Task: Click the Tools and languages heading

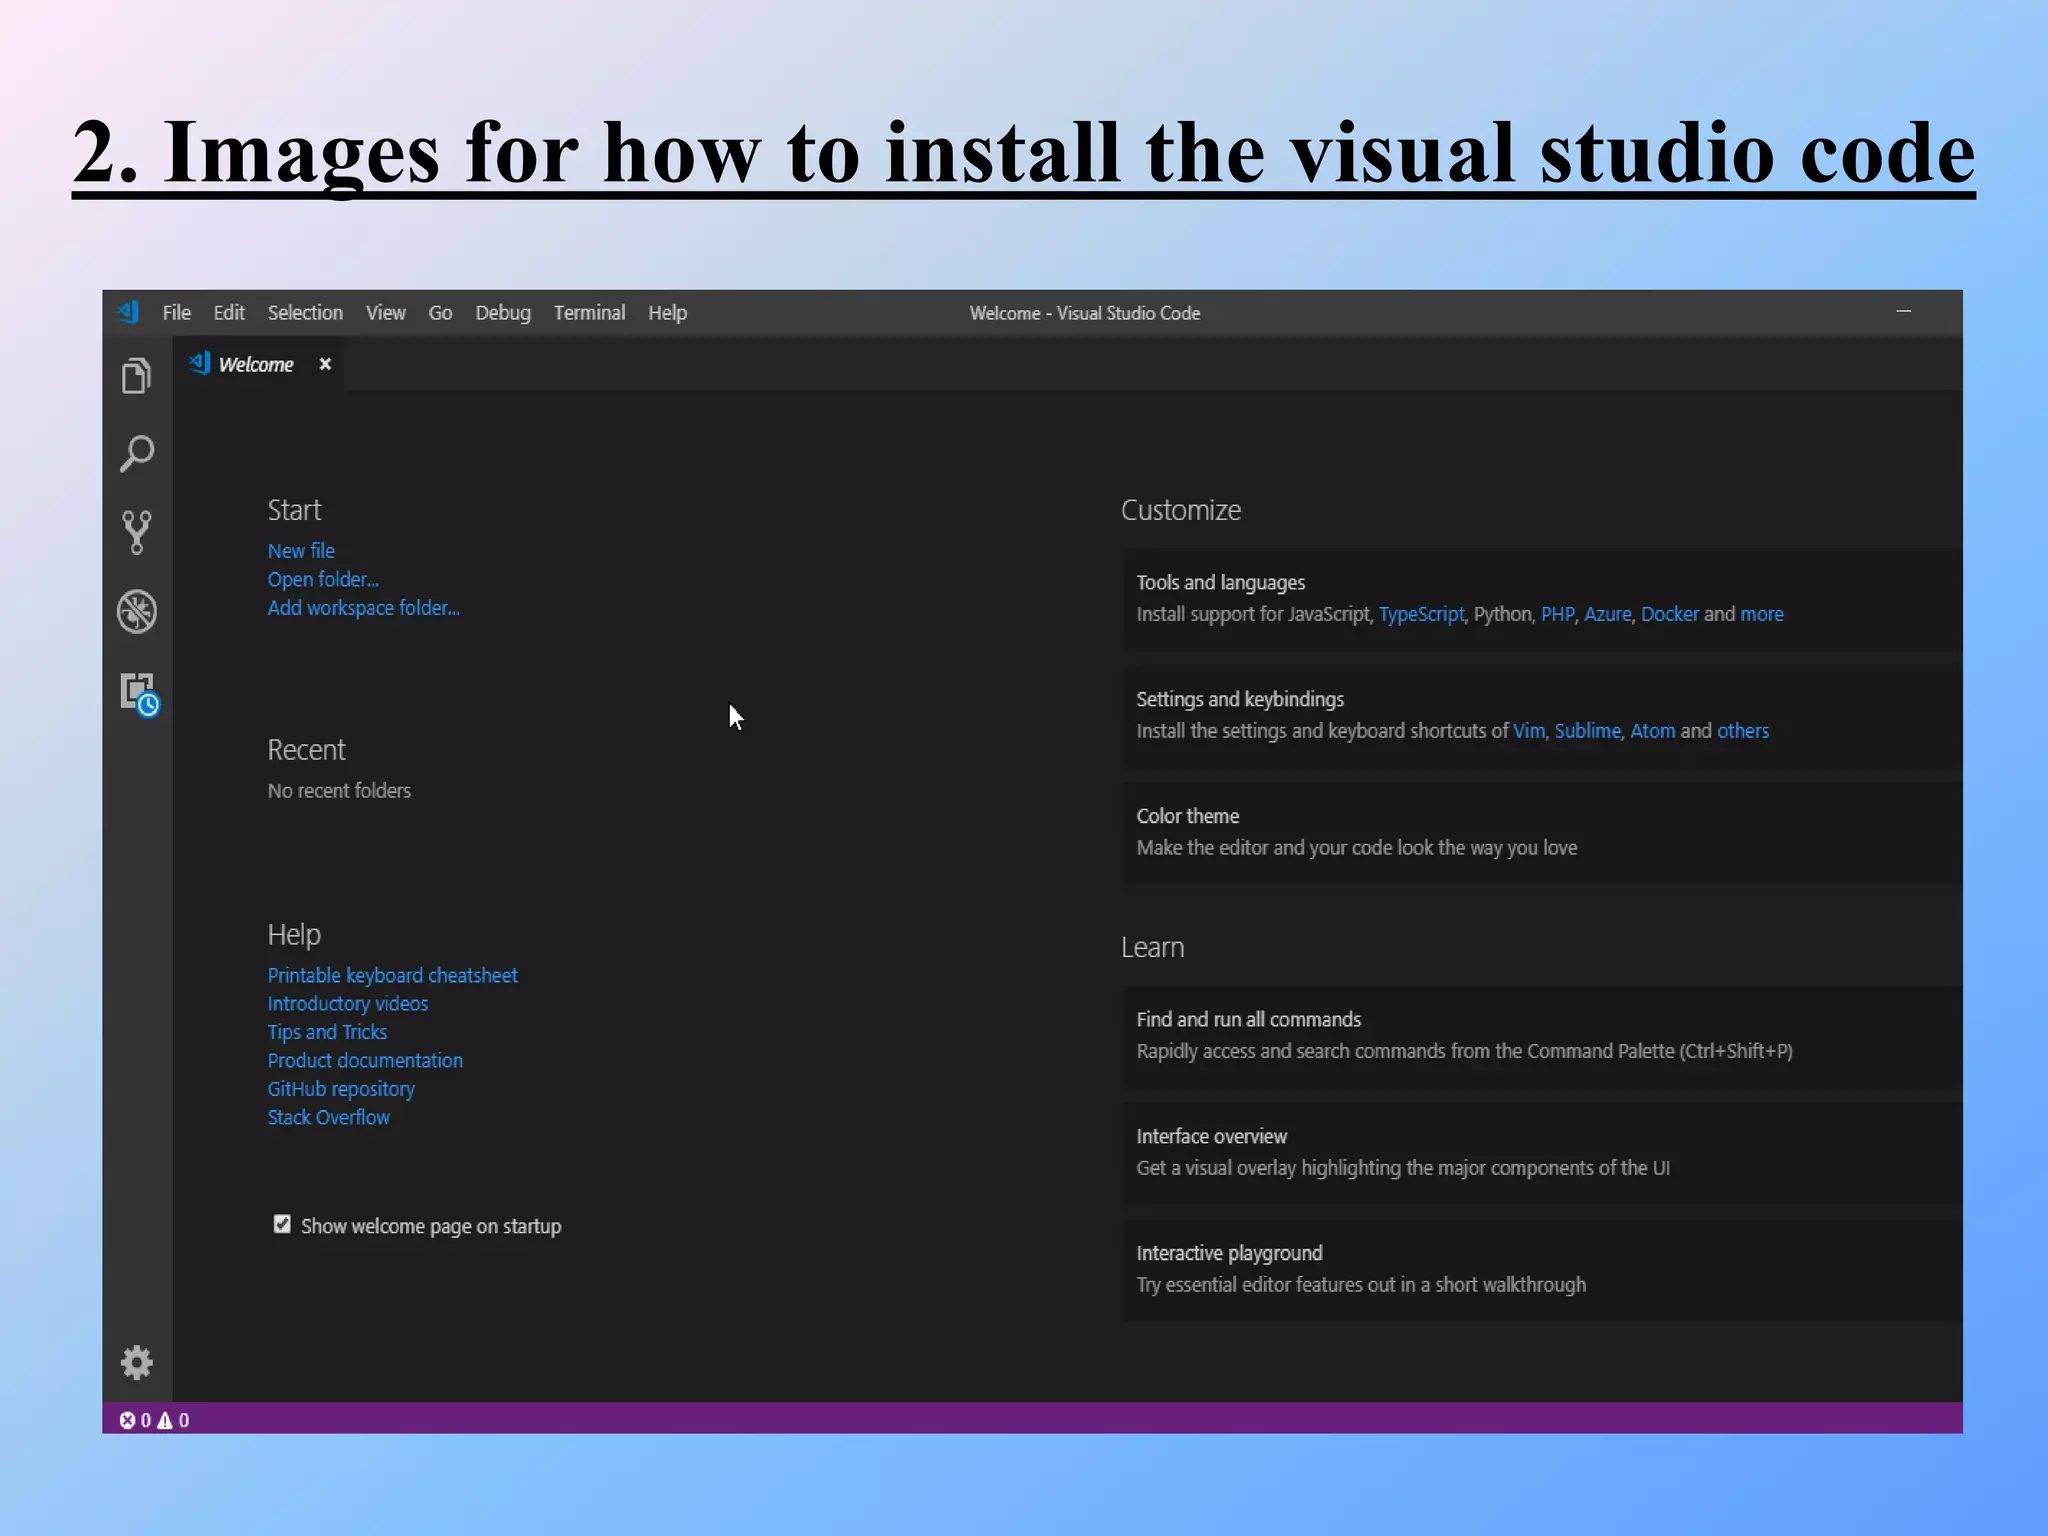Action: tap(1220, 582)
